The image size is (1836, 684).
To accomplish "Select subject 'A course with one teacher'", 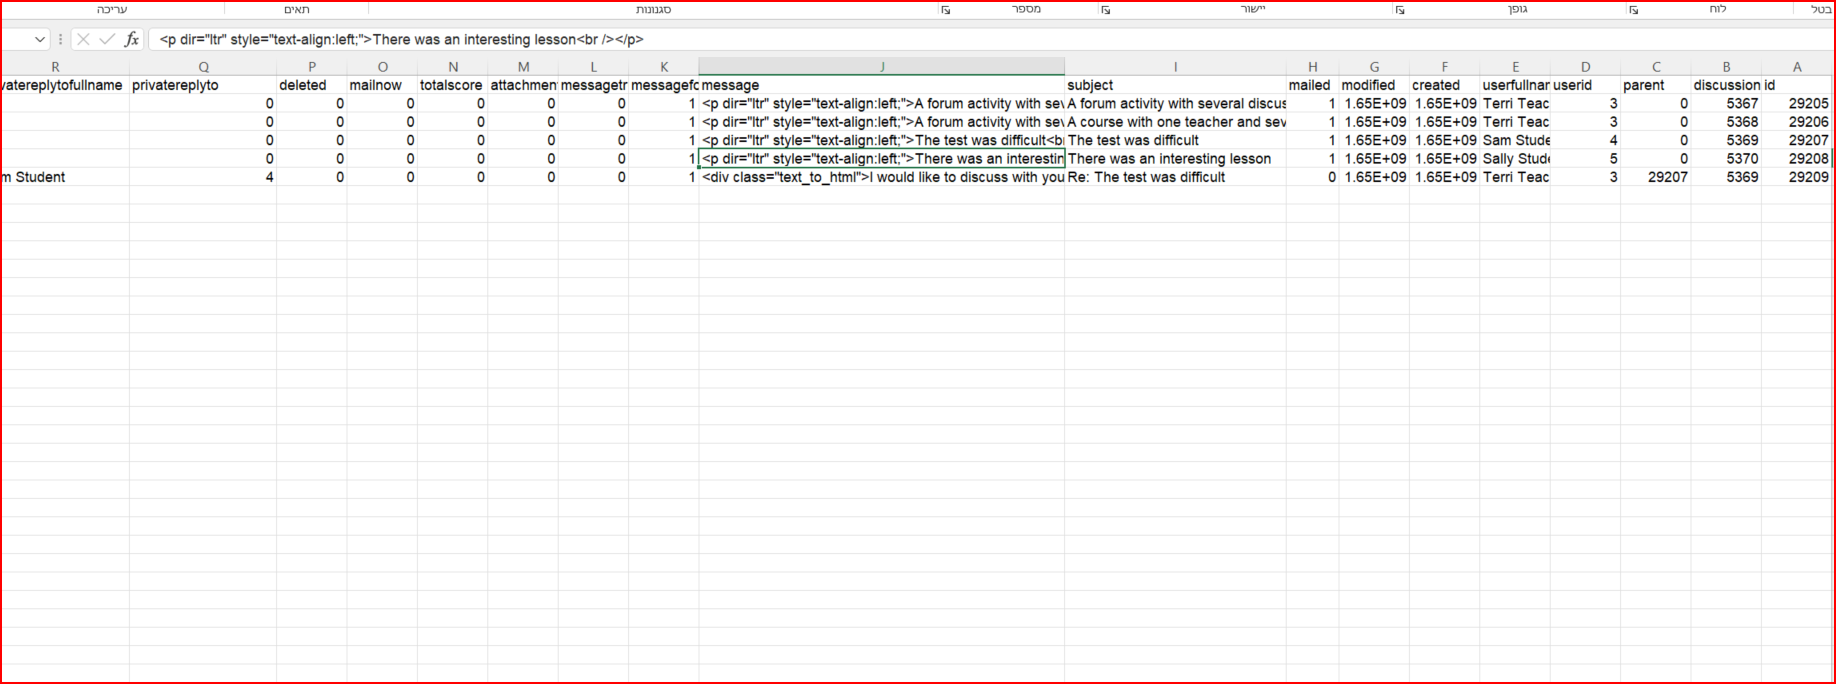I will pyautogui.click(x=1175, y=122).
